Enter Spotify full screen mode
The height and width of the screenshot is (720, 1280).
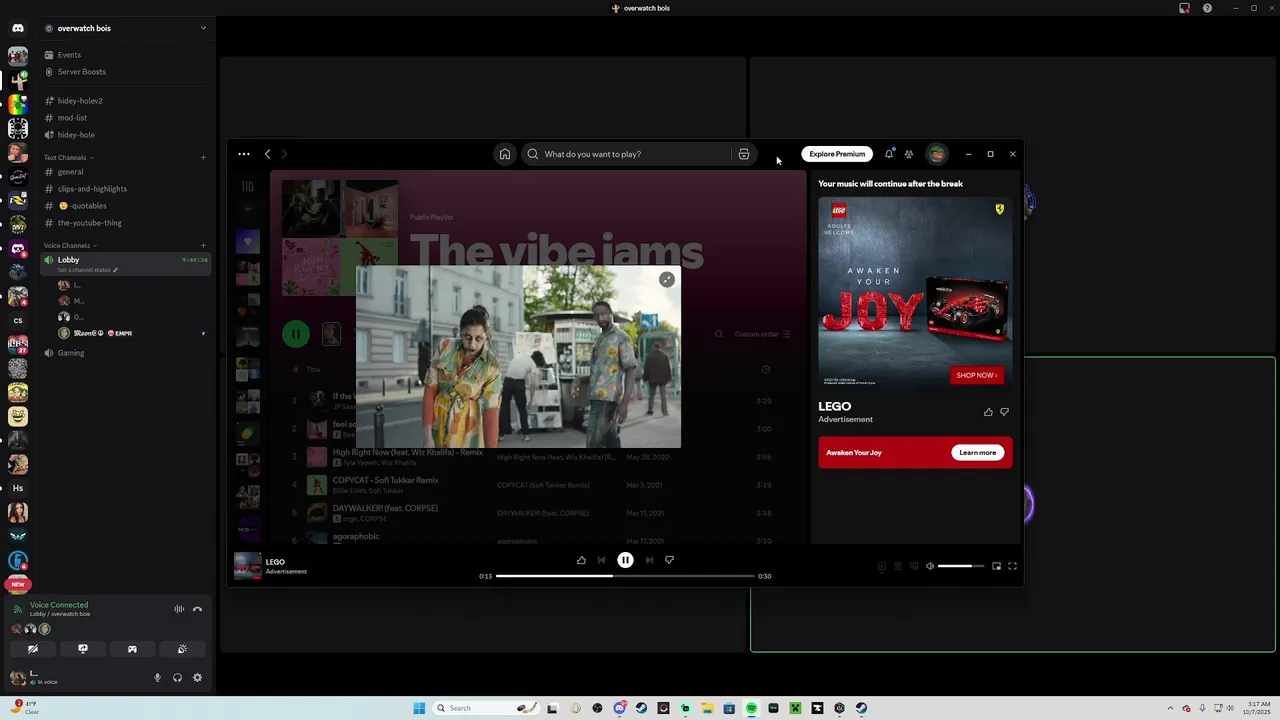(x=1012, y=566)
